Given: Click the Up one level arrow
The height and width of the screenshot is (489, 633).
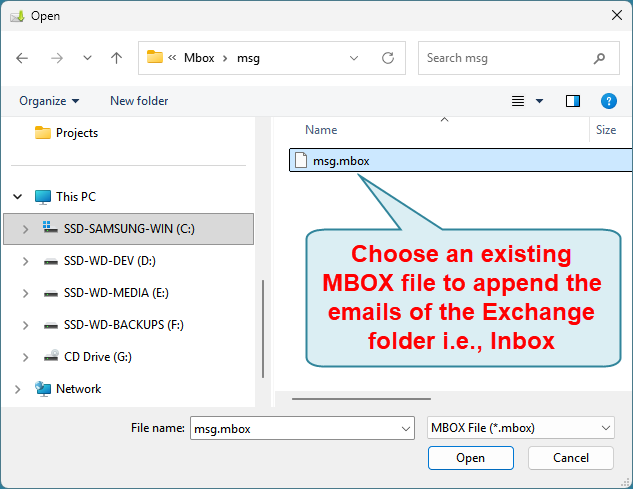Looking at the screenshot, I should pos(116,58).
